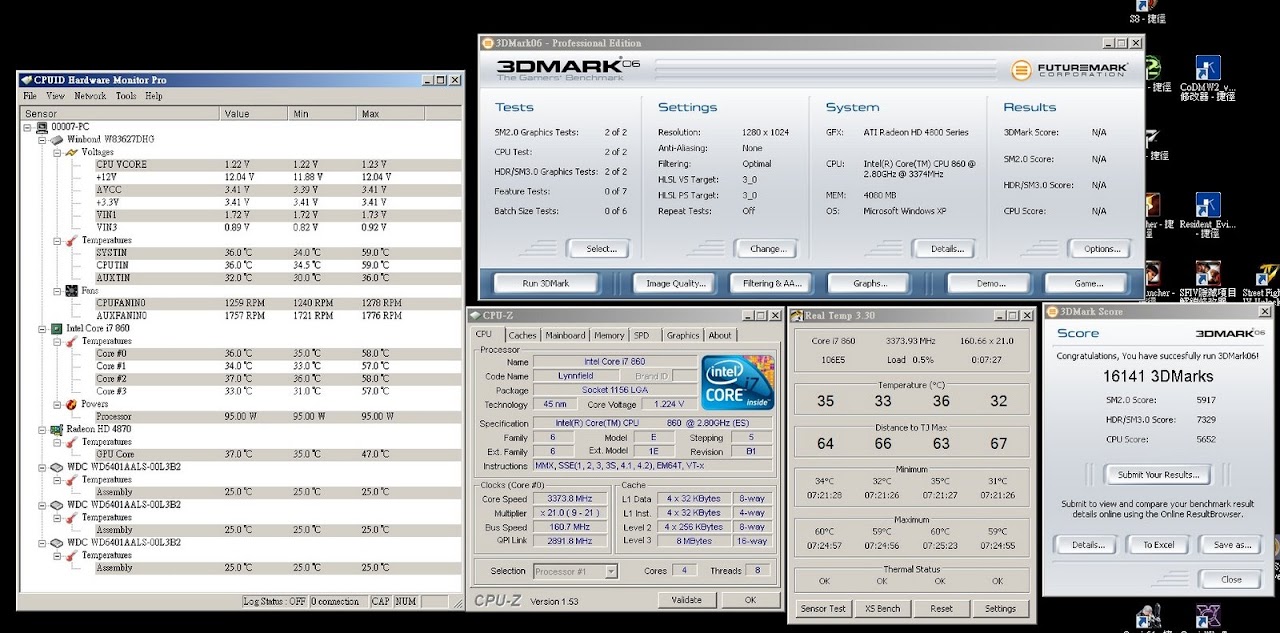Open Filtering & AA... in 3DMark06
1280x633 pixels.
772,283
